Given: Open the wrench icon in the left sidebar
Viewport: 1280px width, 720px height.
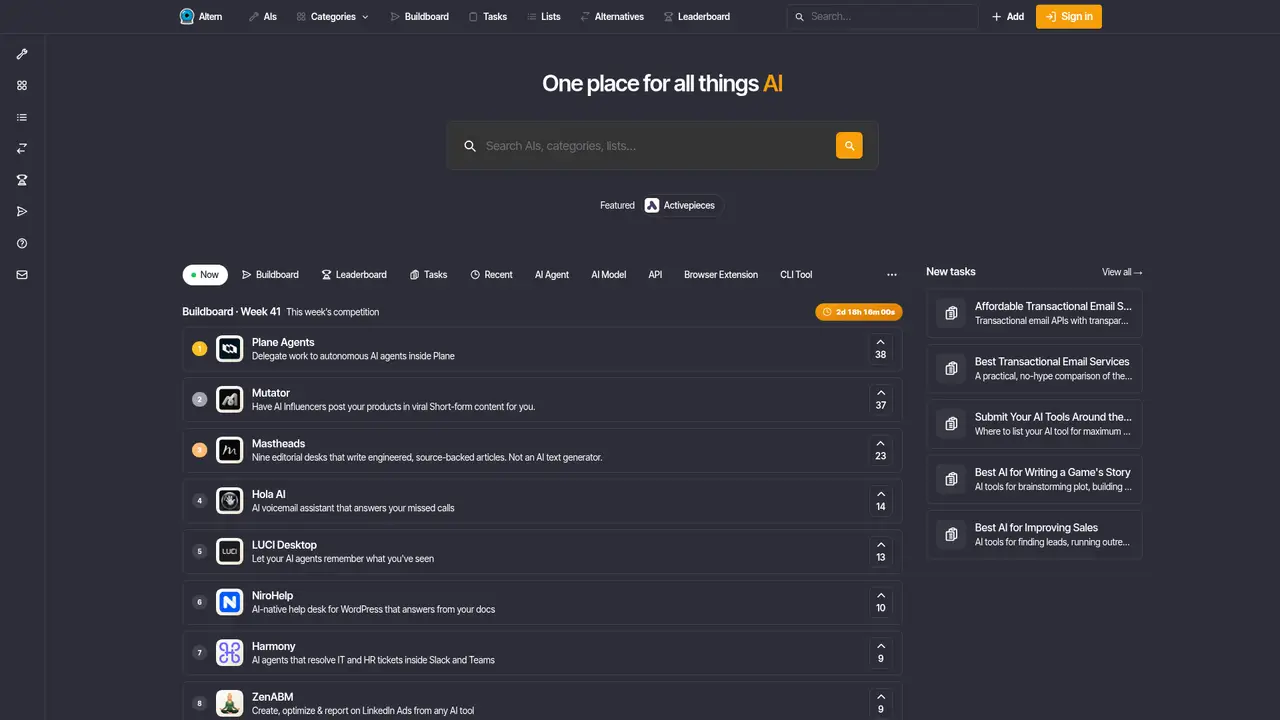Looking at the screenshot, I should [x=22, y=54].
